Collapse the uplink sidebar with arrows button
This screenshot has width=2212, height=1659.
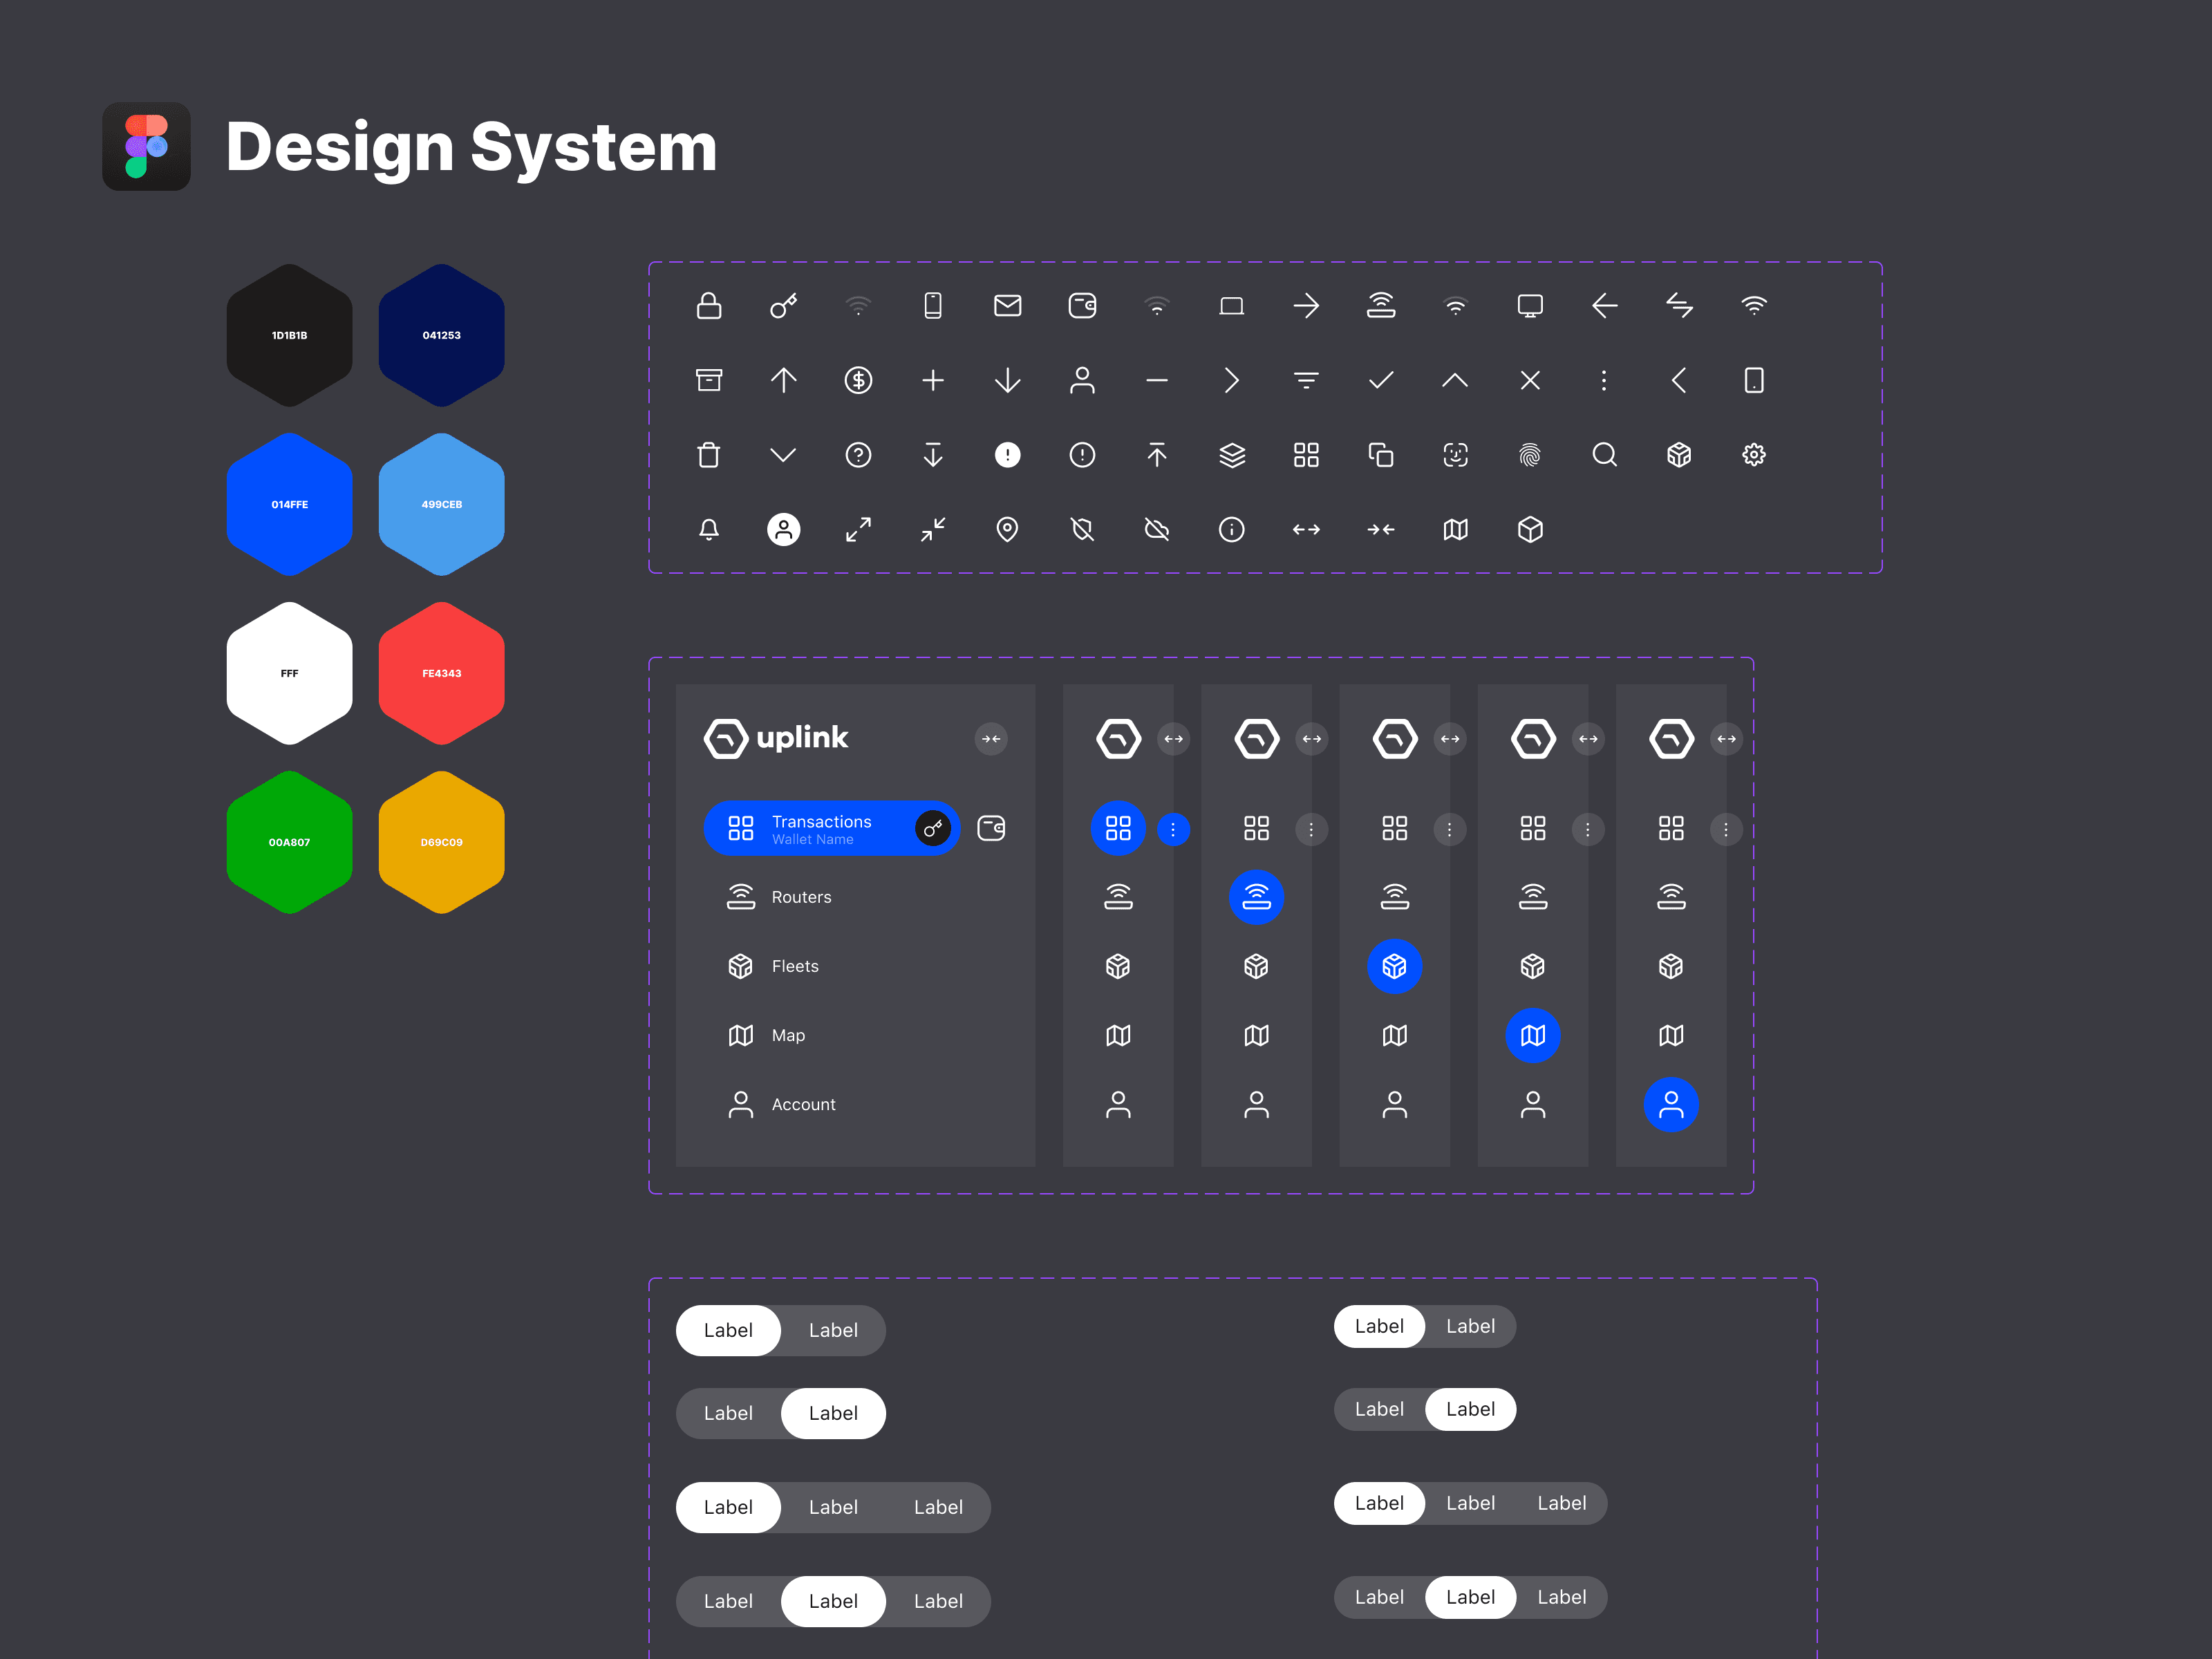click(x=990, y=739)
